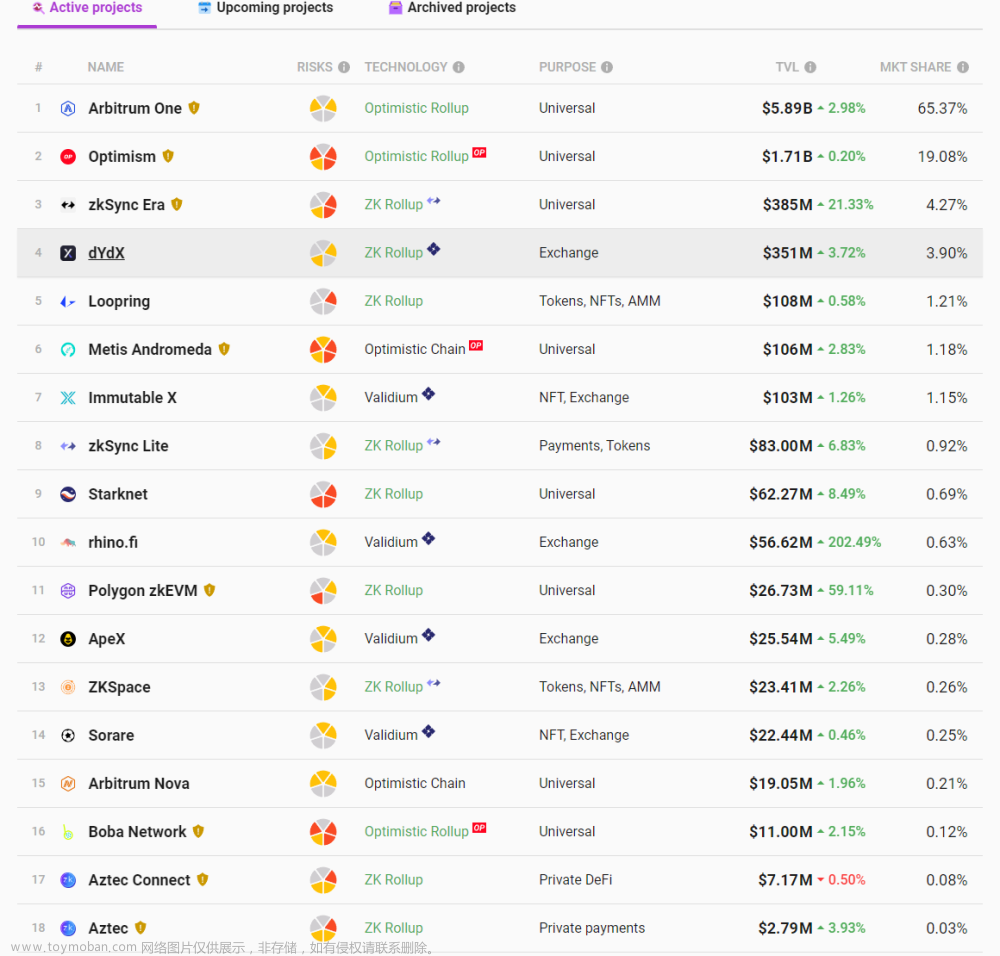Switch to the Upcoming projects tab
This screenshot has height=956, width=1000.
(x=265, y=8)
